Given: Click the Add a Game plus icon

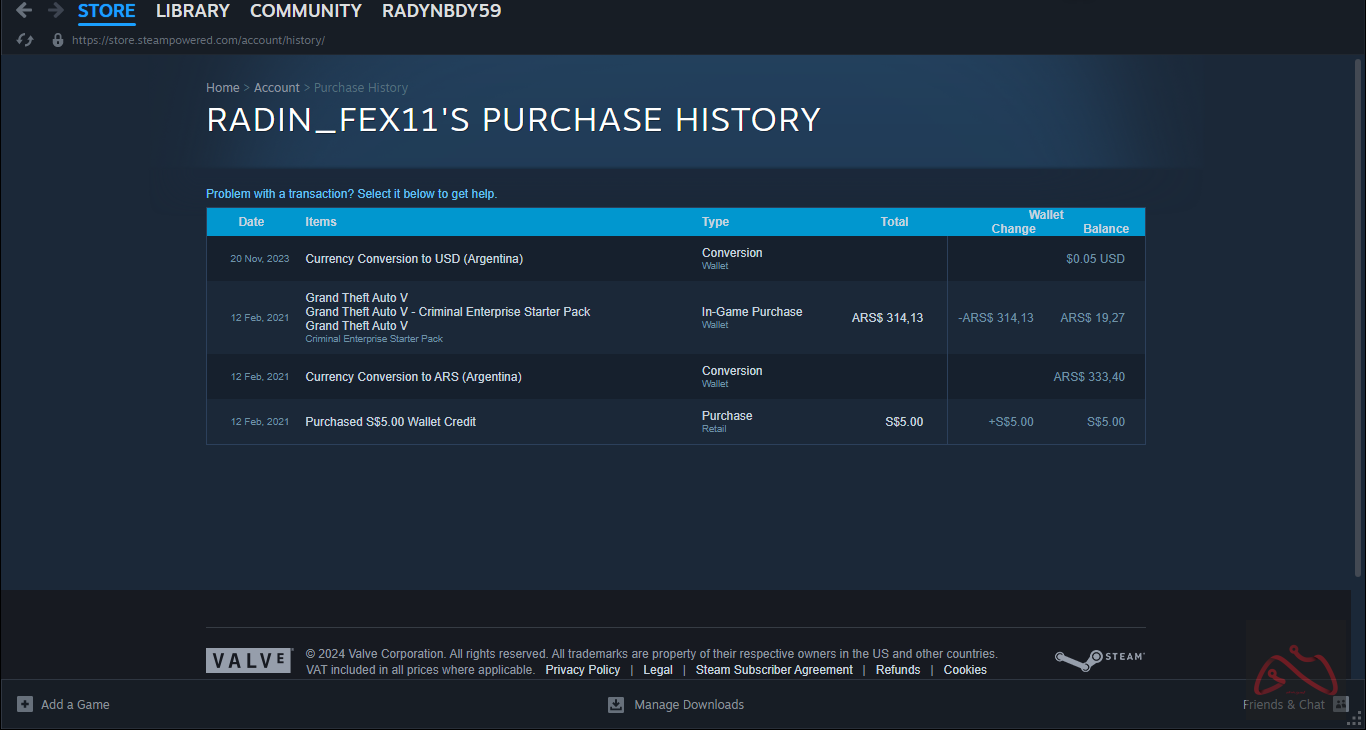Looking at the screenshot, I should 25,704.
